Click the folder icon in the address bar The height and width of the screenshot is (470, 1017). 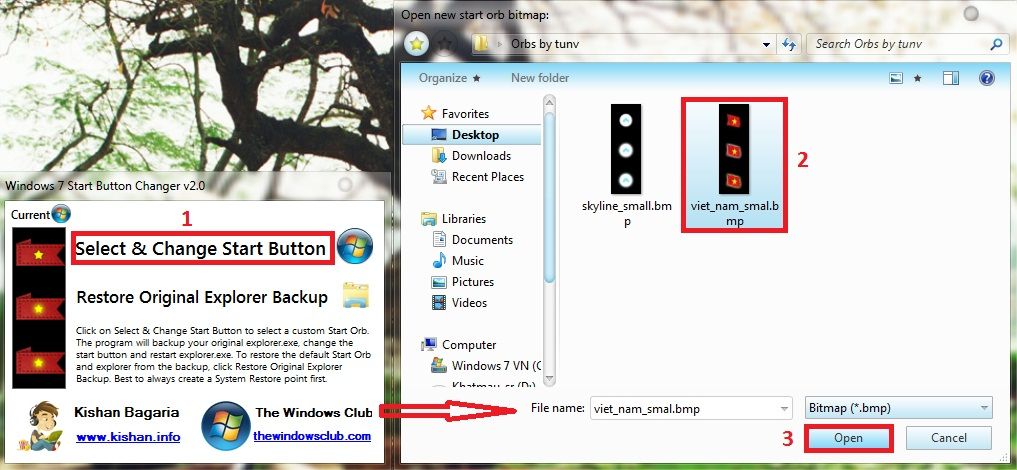[x=481, y=44]
